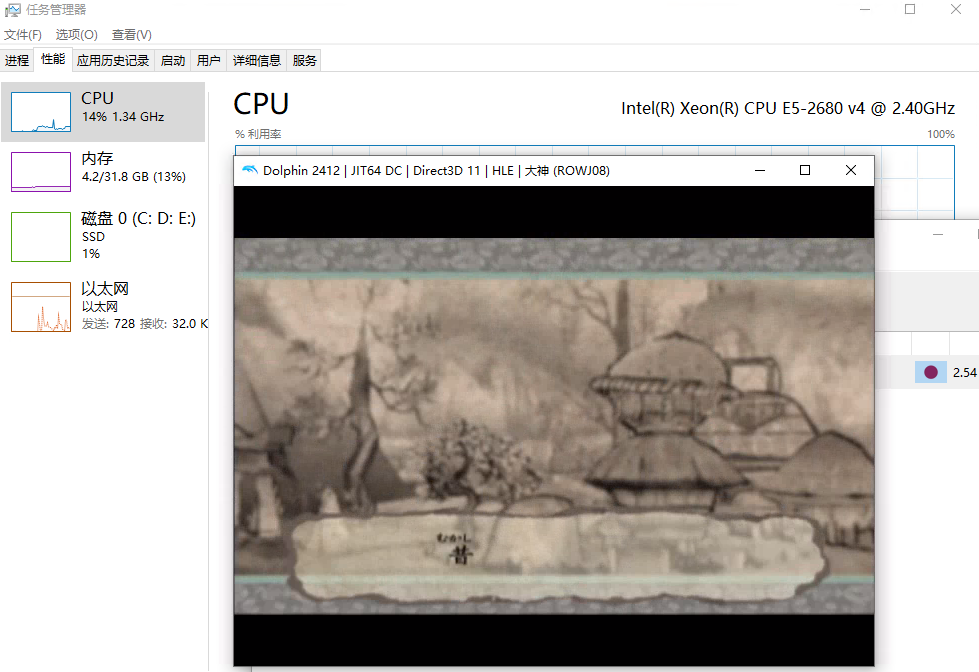This screenshot has height=672, width=979.
Task: Open the 查看(V) menu
Action: click(x=131, y=35)
